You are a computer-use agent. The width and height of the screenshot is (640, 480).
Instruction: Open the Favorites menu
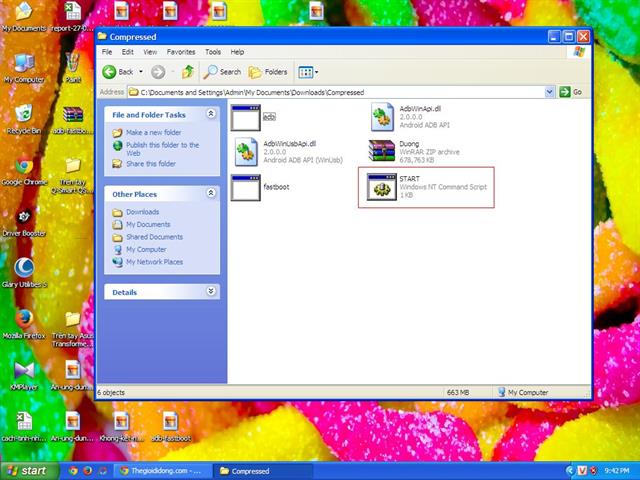pyautogui.click(x=181, y=52)
